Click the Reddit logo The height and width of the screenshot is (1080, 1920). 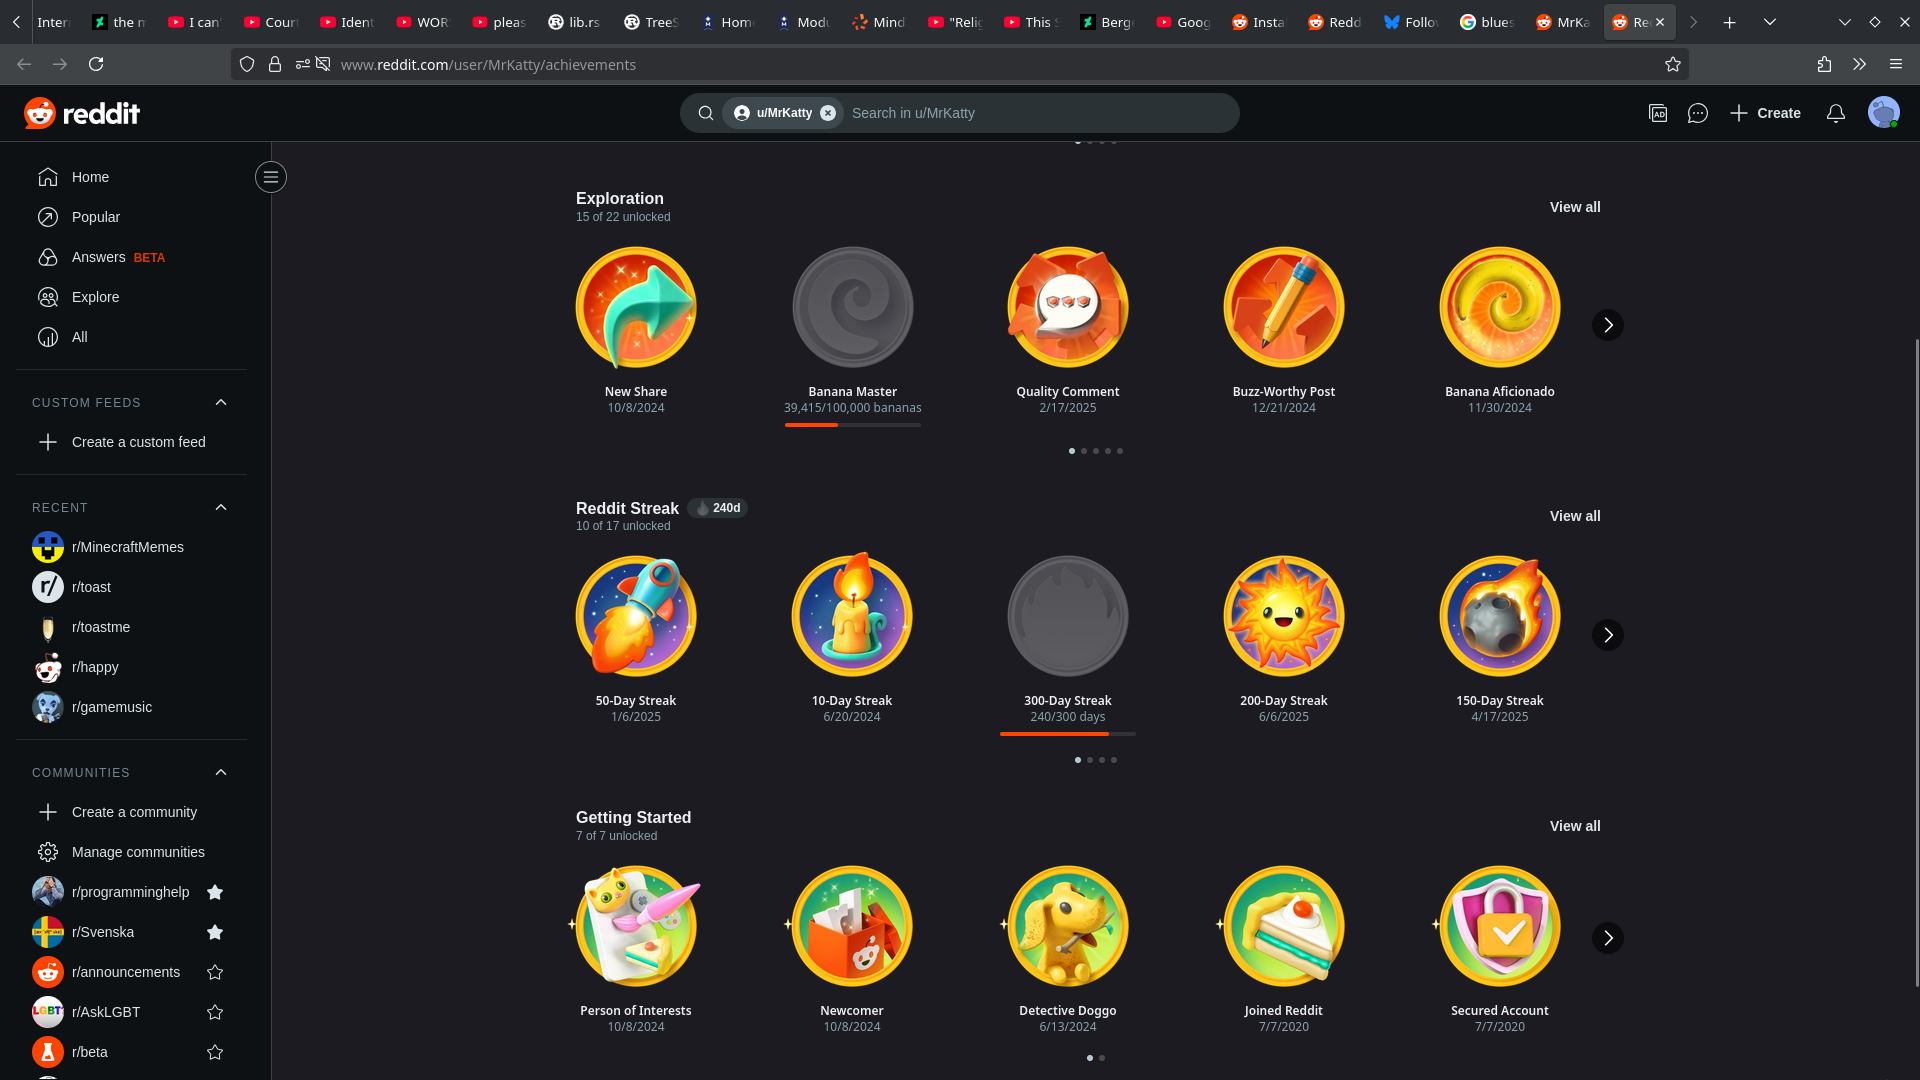(82, 113)
